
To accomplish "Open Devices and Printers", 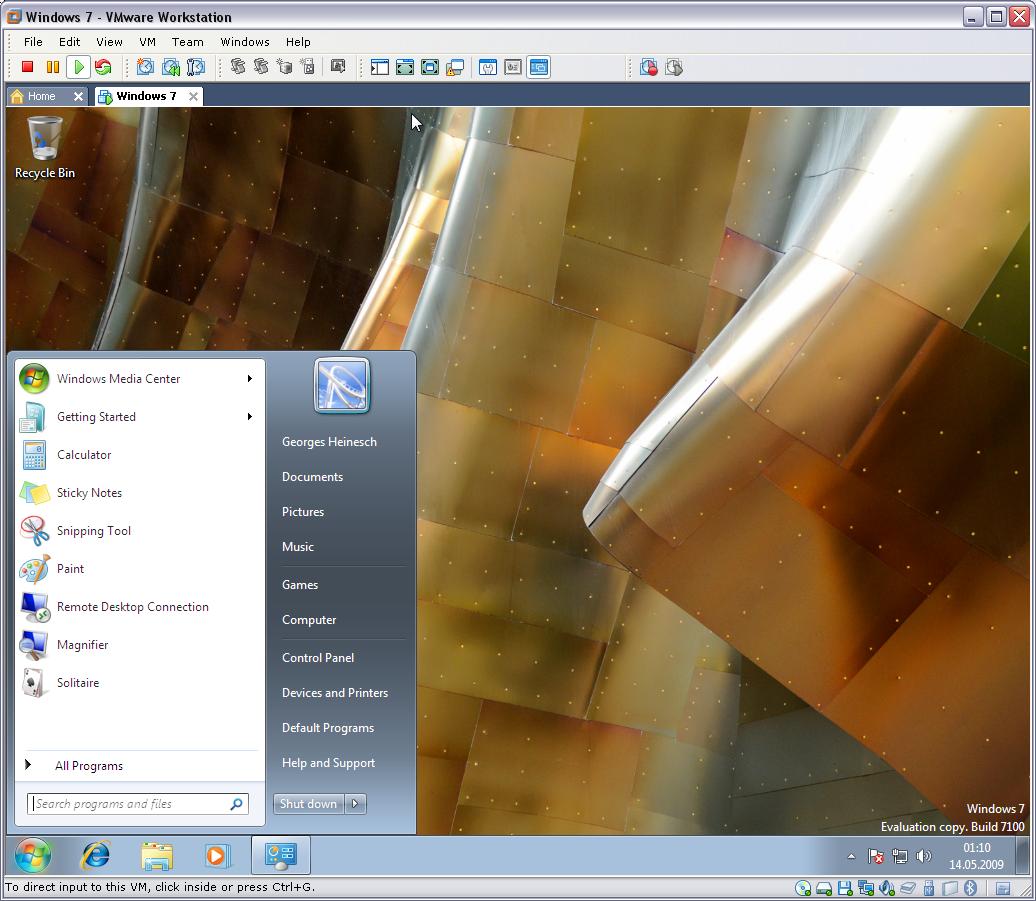I will (x=335, y=692).
